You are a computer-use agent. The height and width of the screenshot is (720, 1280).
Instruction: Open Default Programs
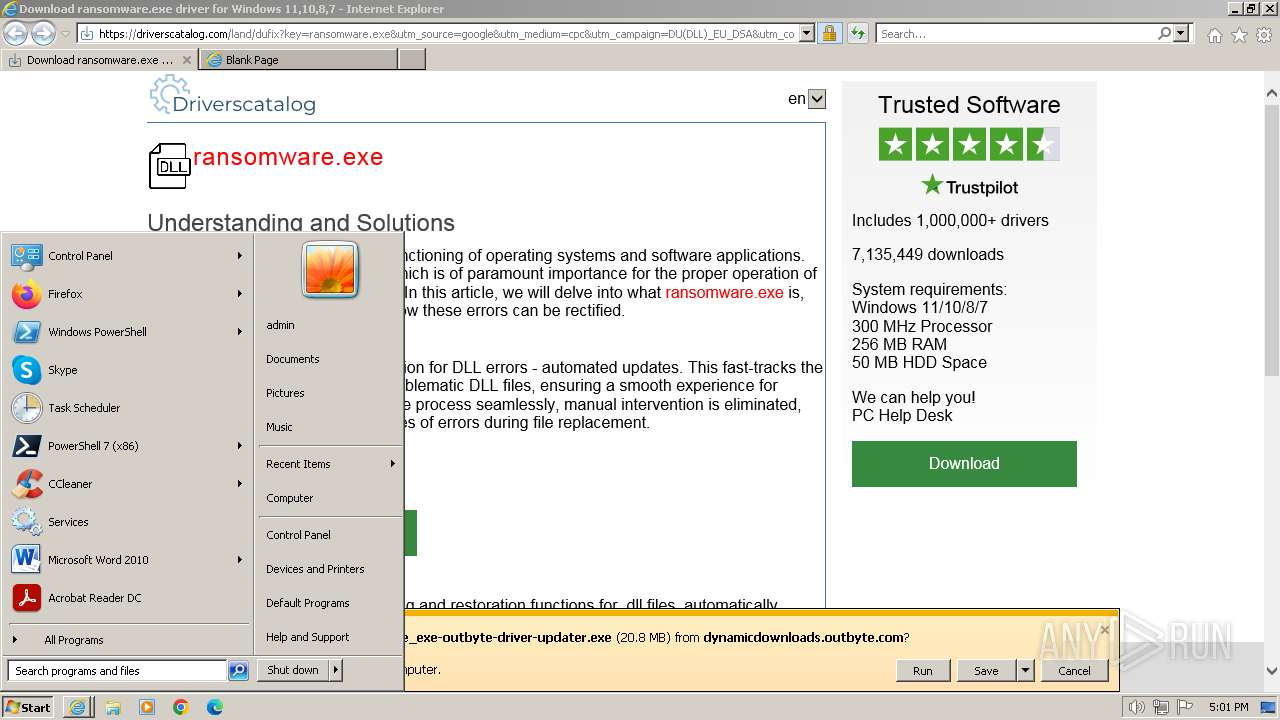click(x=307, y=603)
